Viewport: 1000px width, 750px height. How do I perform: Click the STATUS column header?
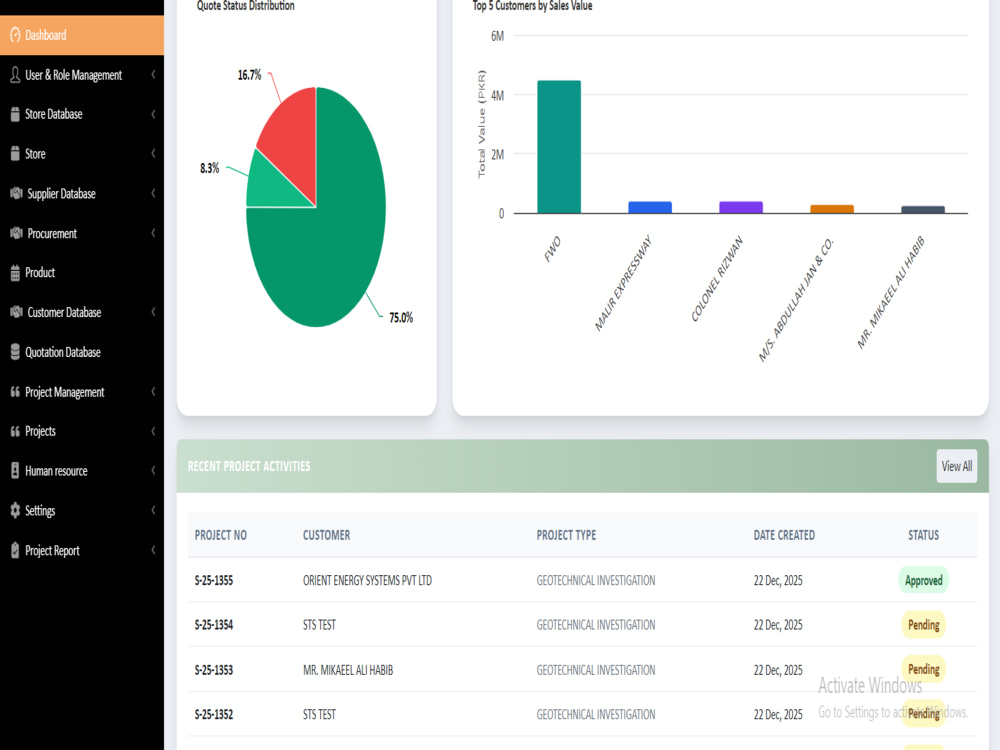point(923,535)
